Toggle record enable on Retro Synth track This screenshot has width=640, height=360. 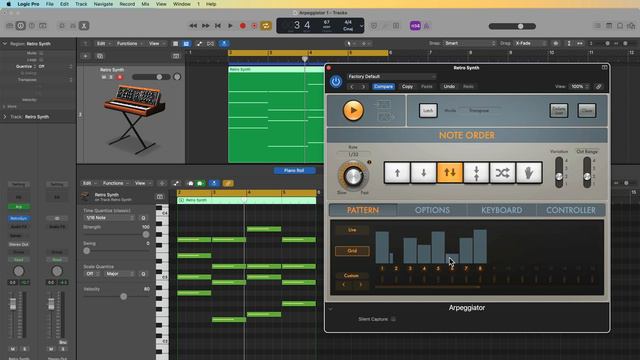click(120, 77)
